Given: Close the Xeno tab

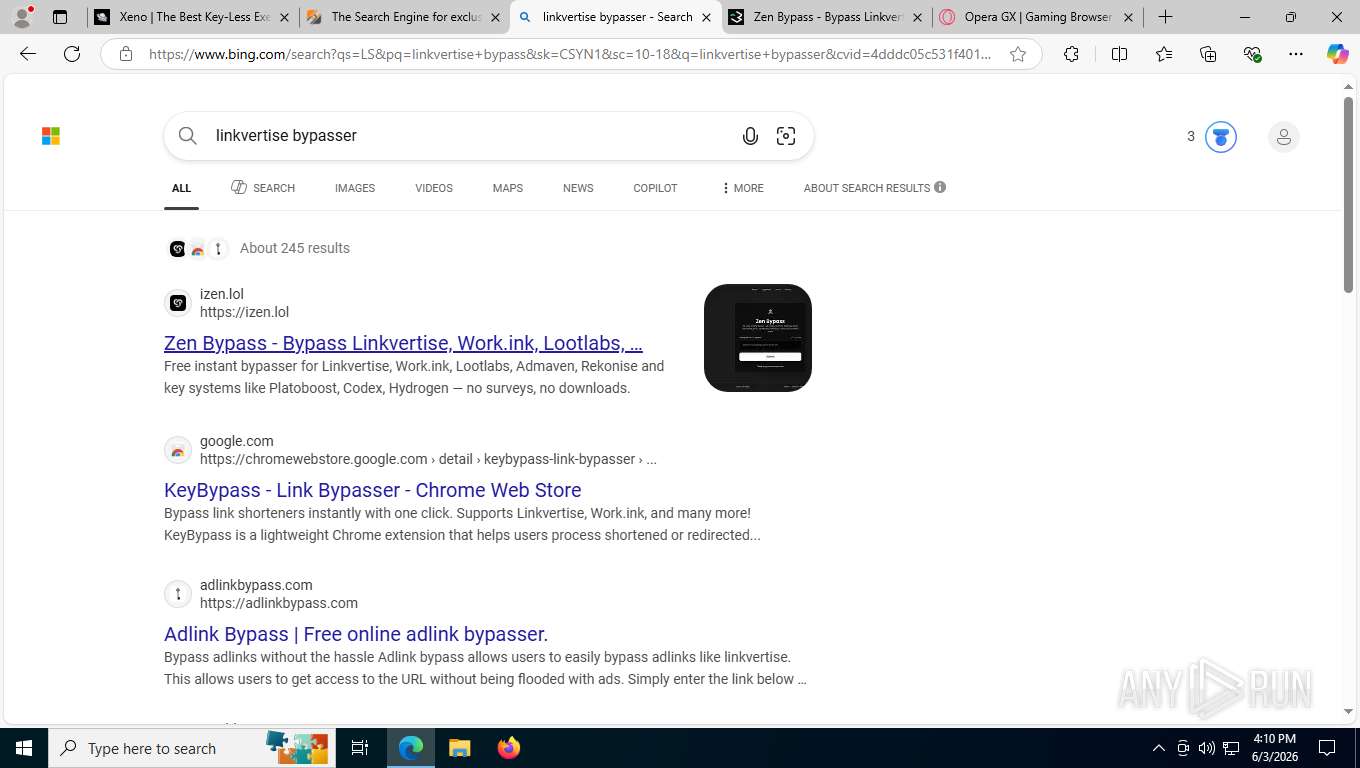Looking at the screenshot, I should (x=284, y=17).
